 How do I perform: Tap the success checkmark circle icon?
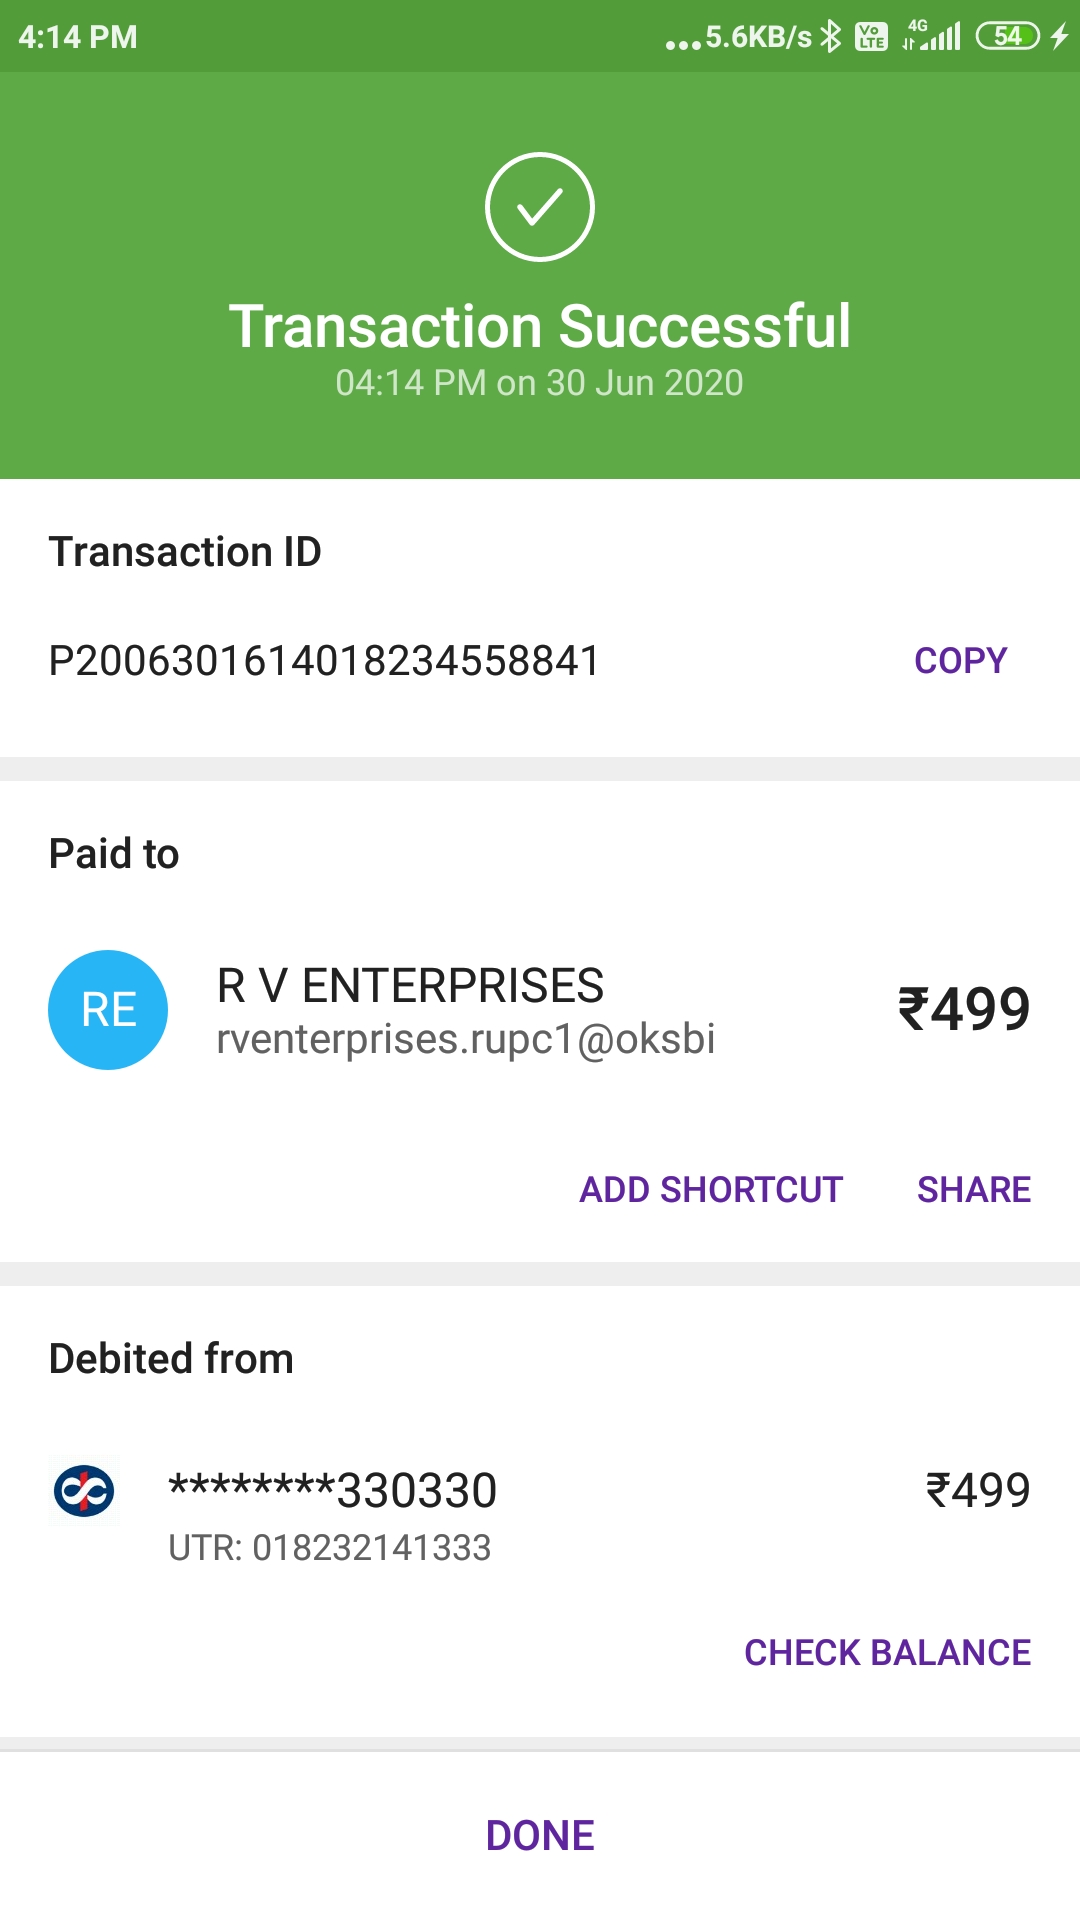540,207
